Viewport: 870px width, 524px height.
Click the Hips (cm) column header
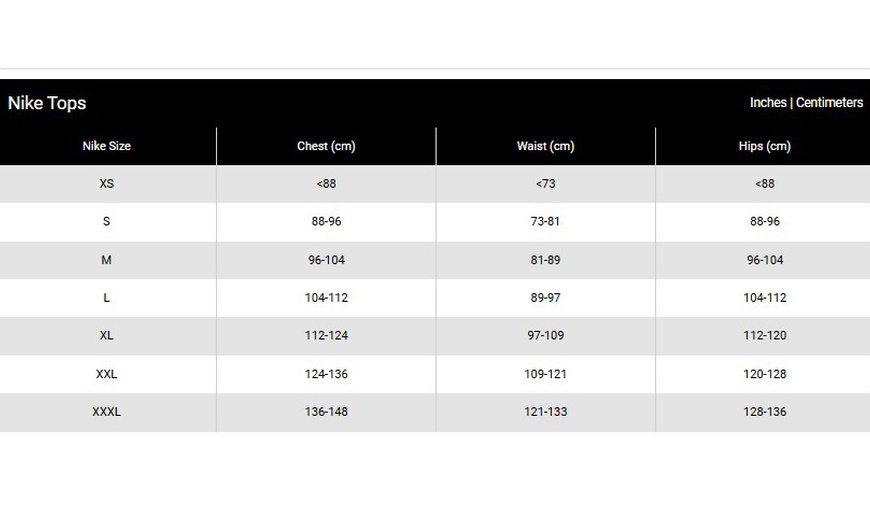coord(764,146)
